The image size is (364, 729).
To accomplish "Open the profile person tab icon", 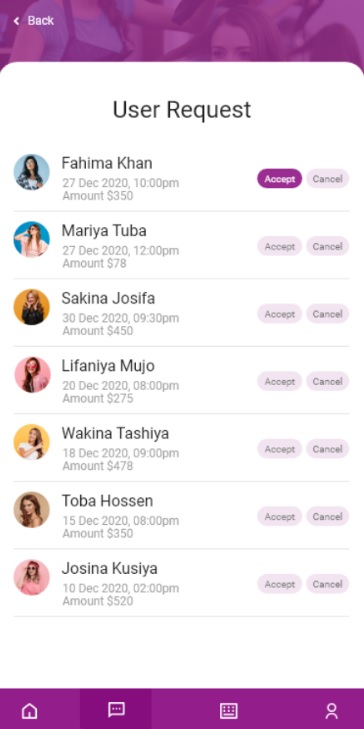I will tap(331, 711).
